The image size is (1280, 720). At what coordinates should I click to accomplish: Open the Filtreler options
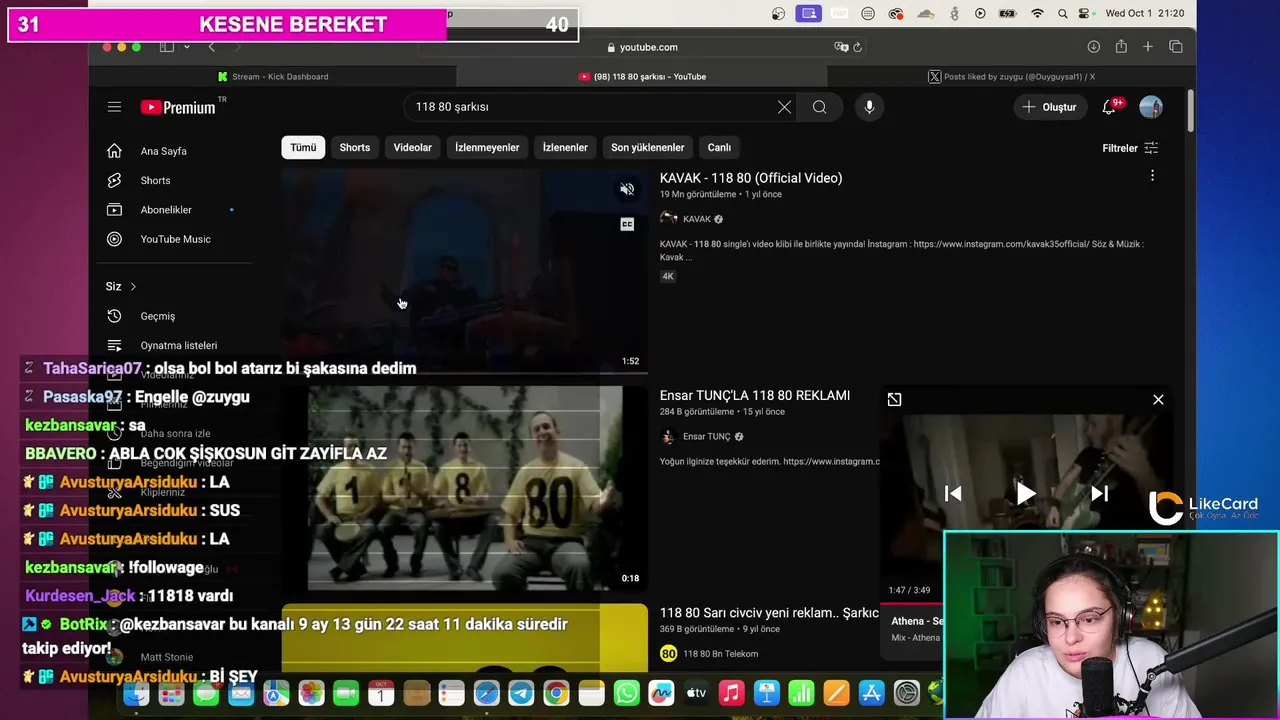tap(1130, 148)
